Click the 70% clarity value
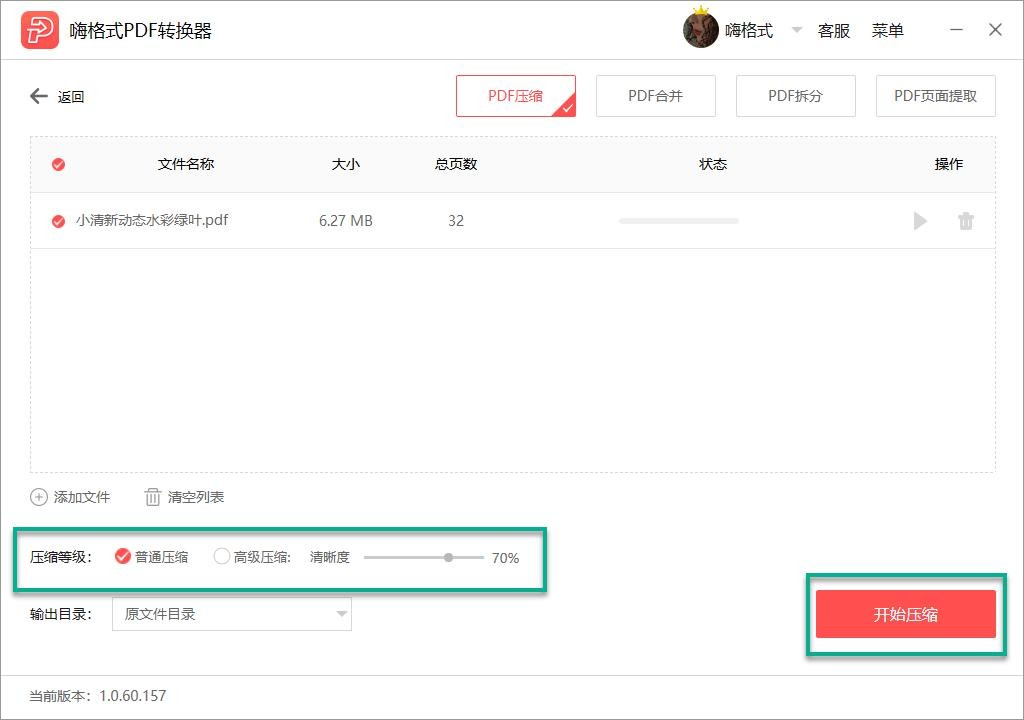The height and width of the screenshot is (720, 1024). point(505,558)
